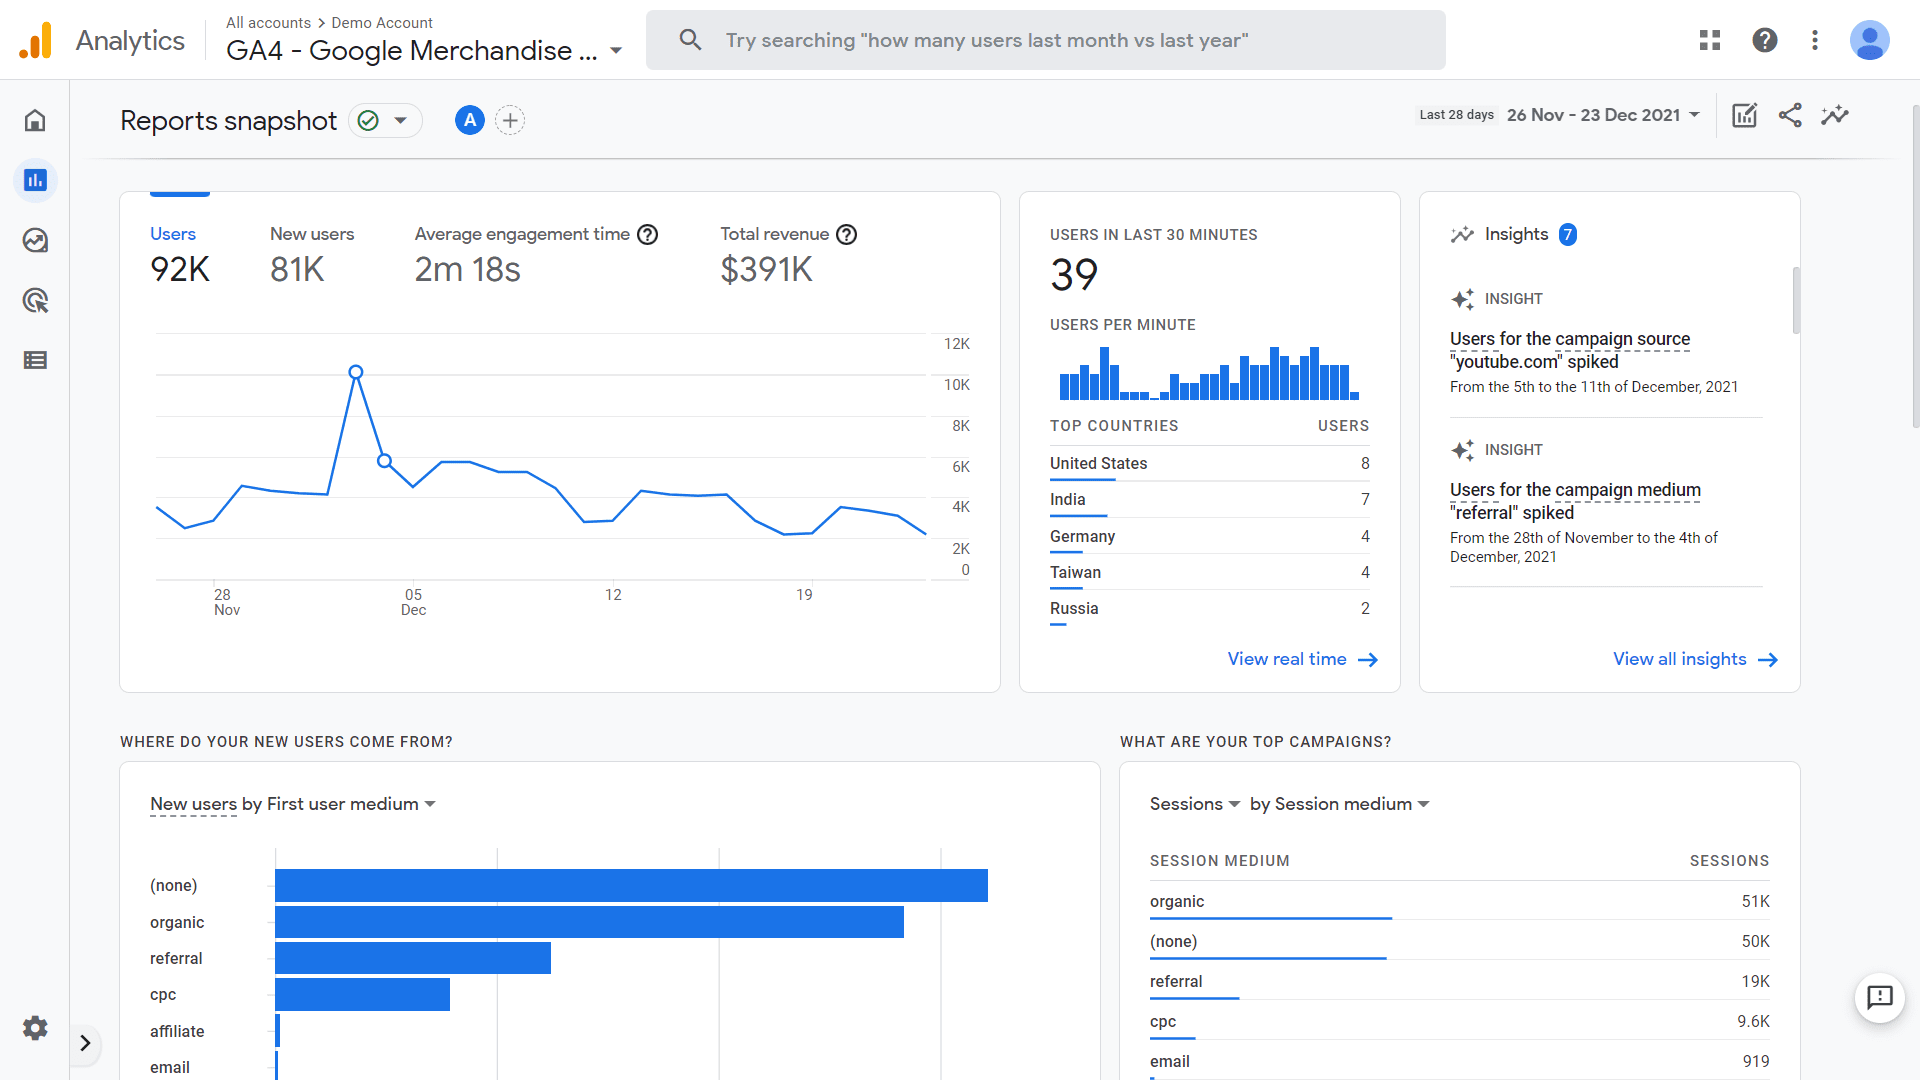Click the (none) session medium row

click(x=1459, y=942)
